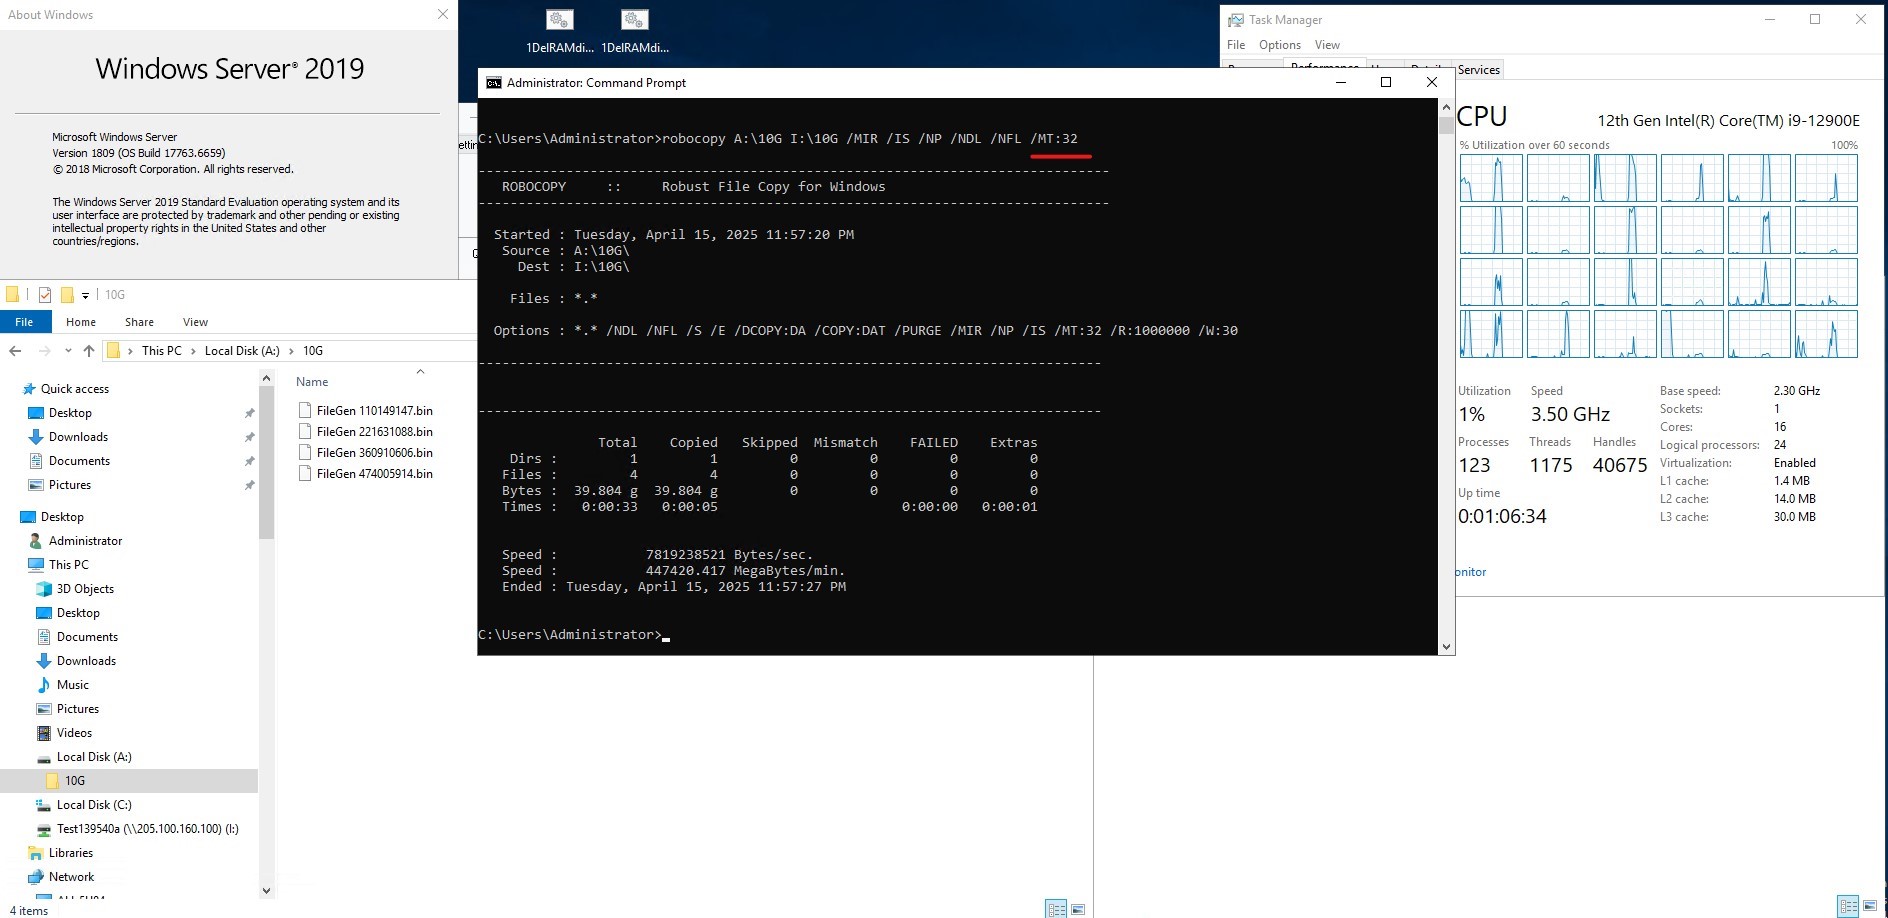This screenshot has height=918, width=1888.
Task: Unpin Downloads from Quick access
Action: tap(249, 438)
